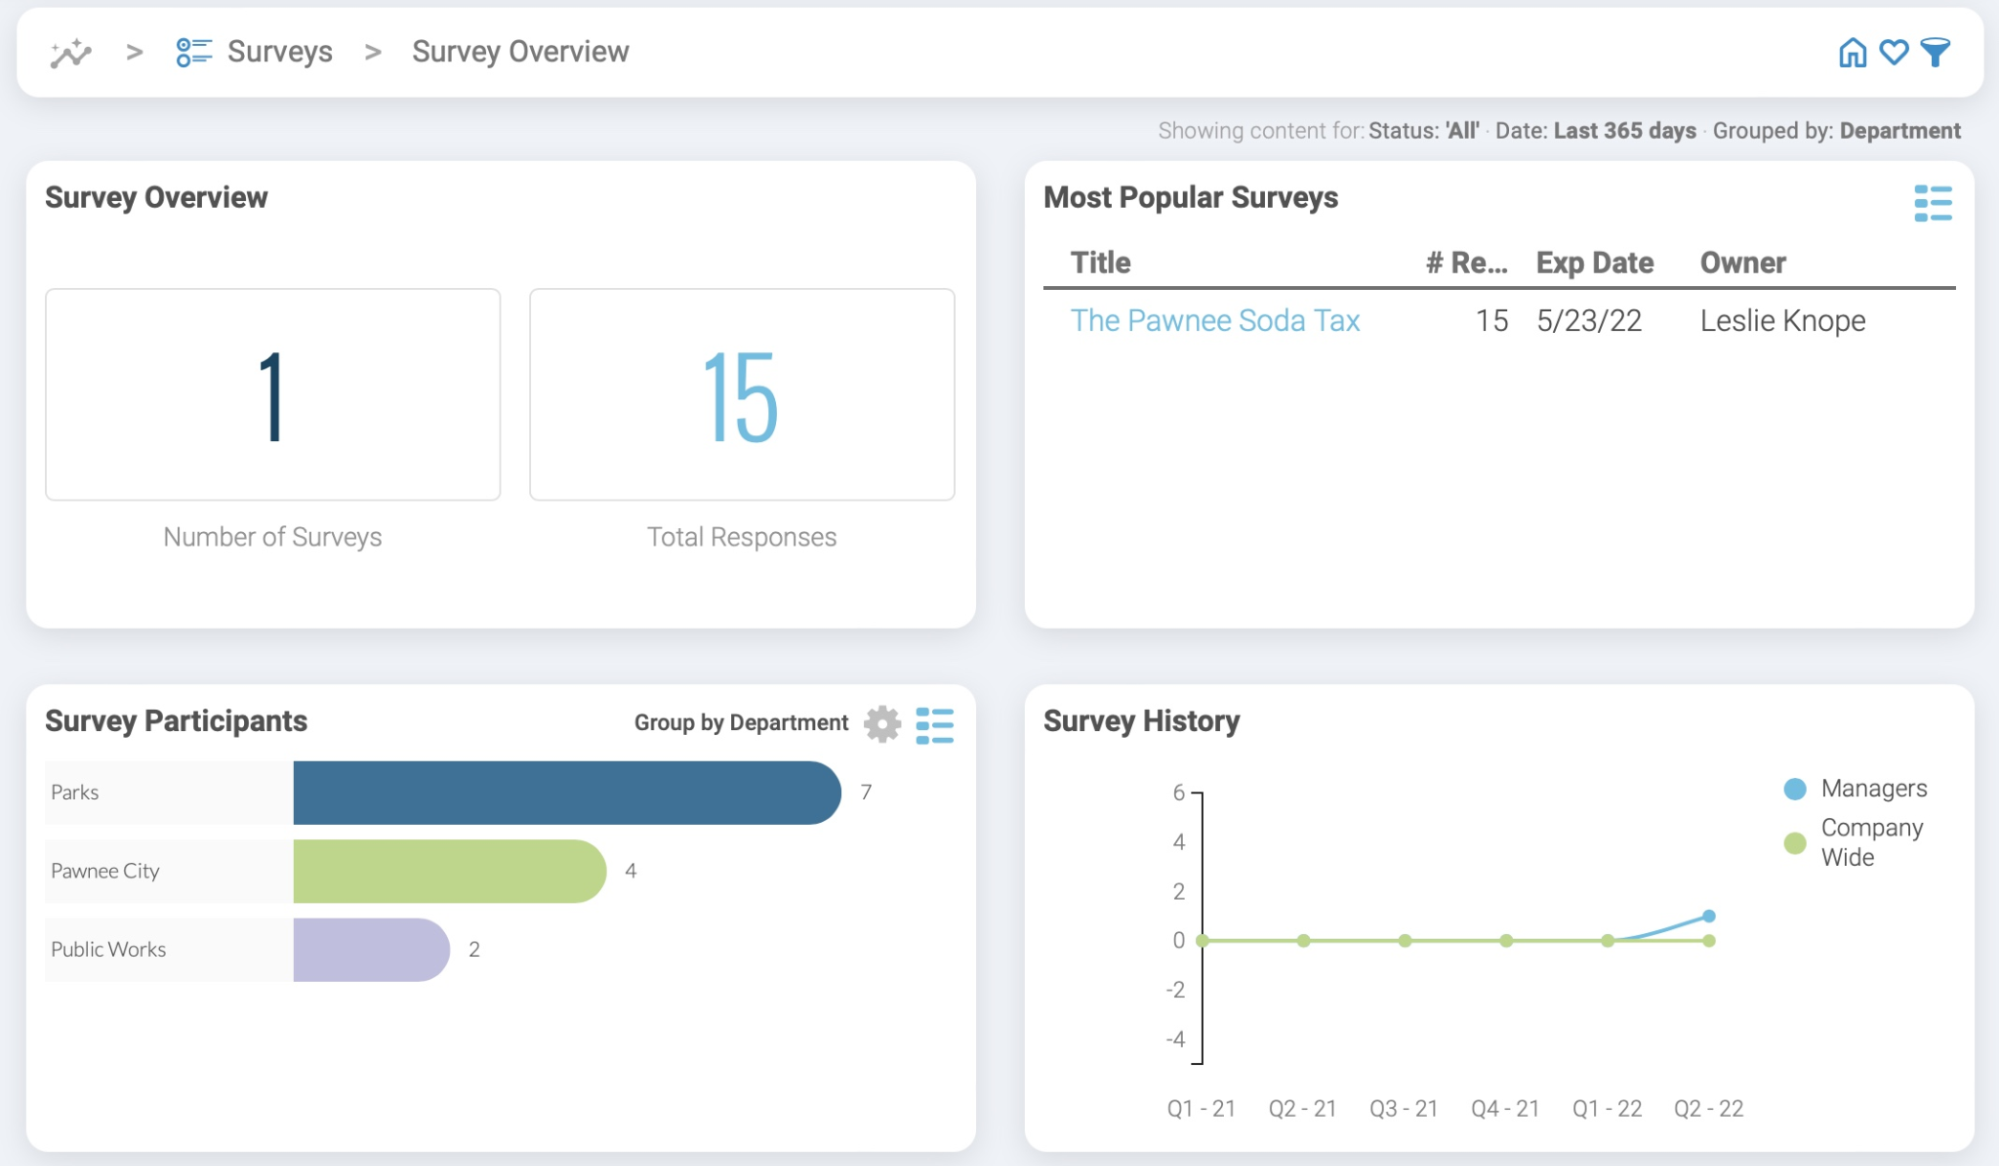Viewport: 1999px width, 1167px height.
Task: Open Survey Participants gear settings
Action: pyautogui.click(x=882, y=723)
